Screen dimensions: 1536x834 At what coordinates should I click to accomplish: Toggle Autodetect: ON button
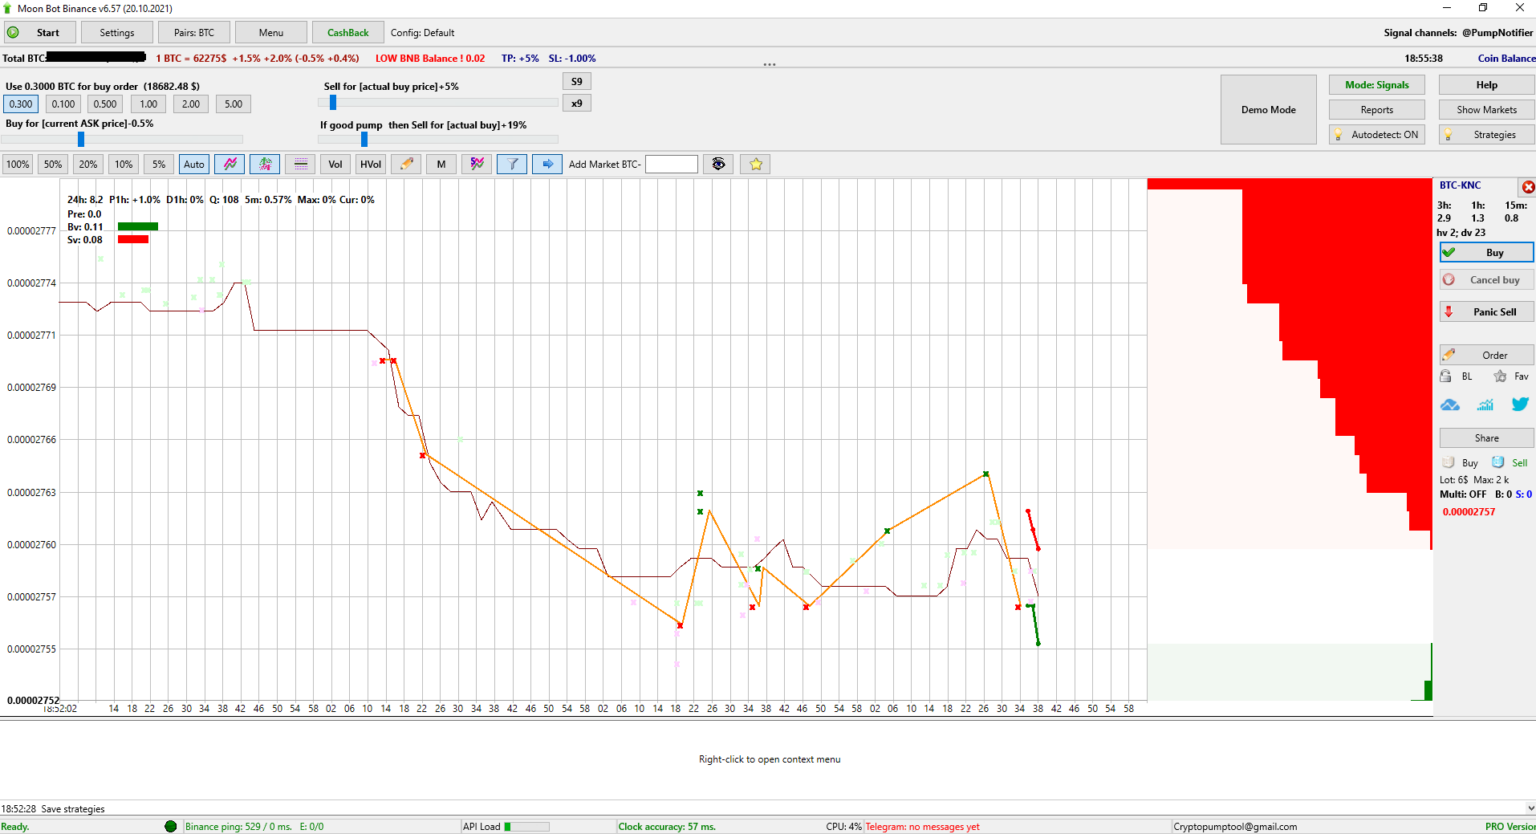pyautogui.click(x=1377, y=135)
